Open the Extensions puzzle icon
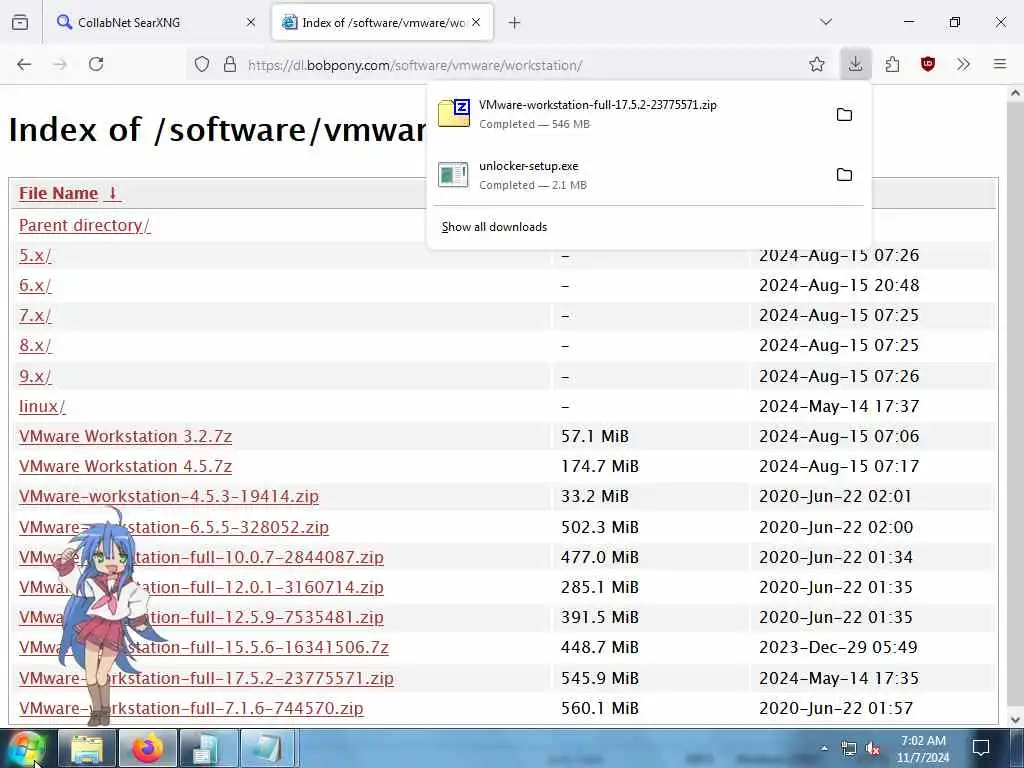This screenshot has height=768, width=1024. [892, 64]
